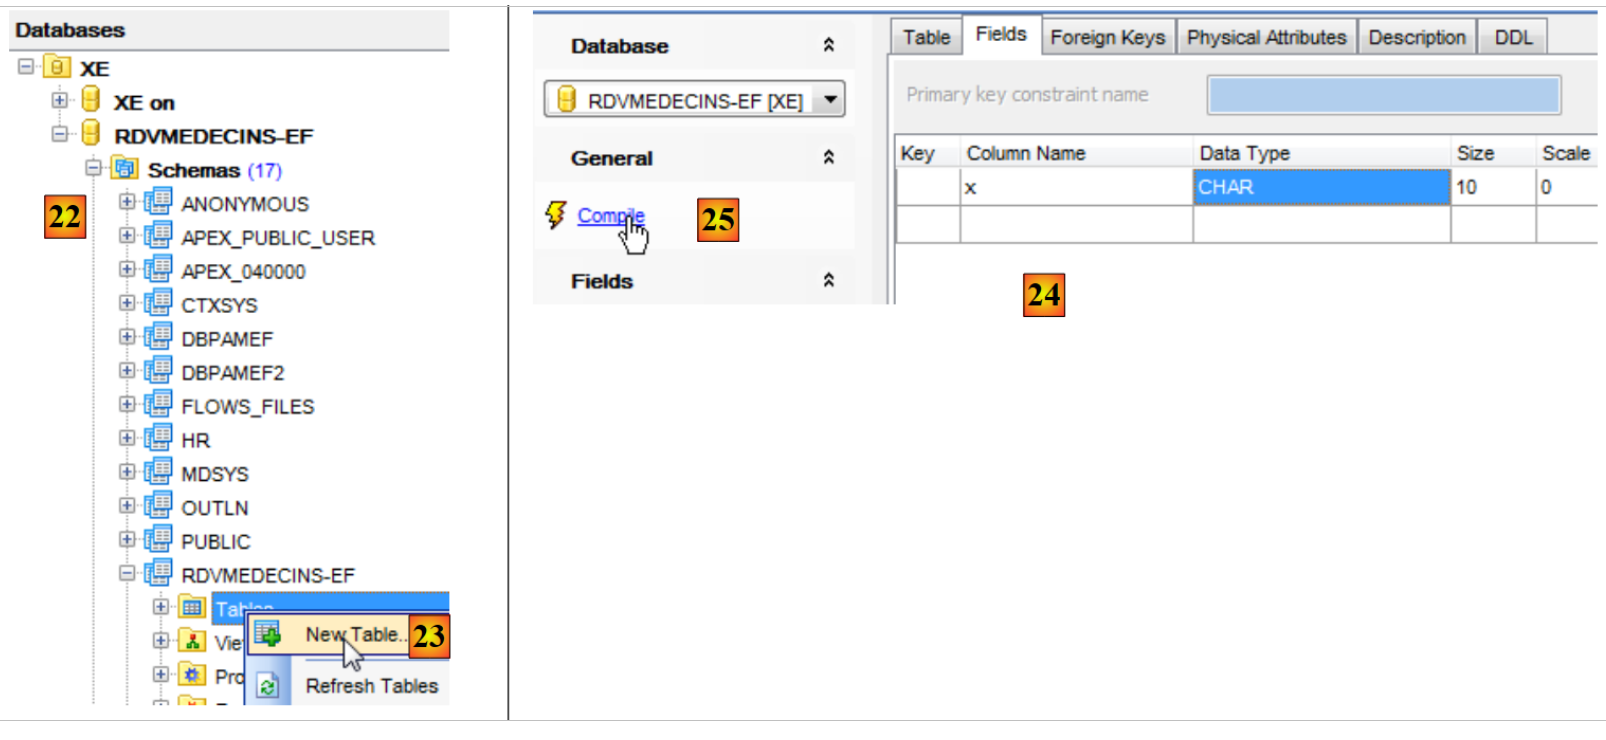The image size is (1606, 740).
Task: Choose New Table from context menu
Action: pos(352,635)
